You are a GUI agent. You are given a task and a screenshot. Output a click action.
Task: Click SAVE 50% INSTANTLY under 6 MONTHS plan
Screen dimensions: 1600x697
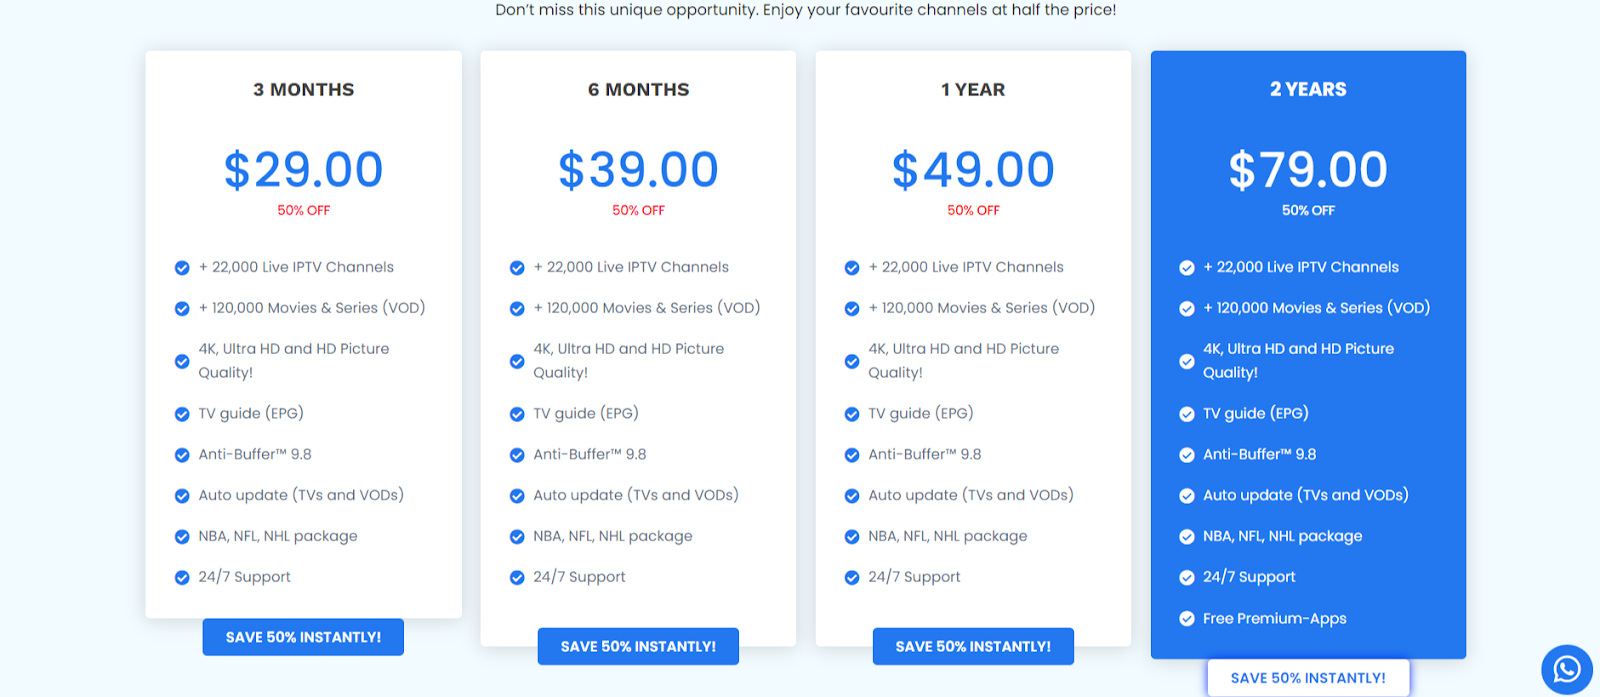pos(637,645)
